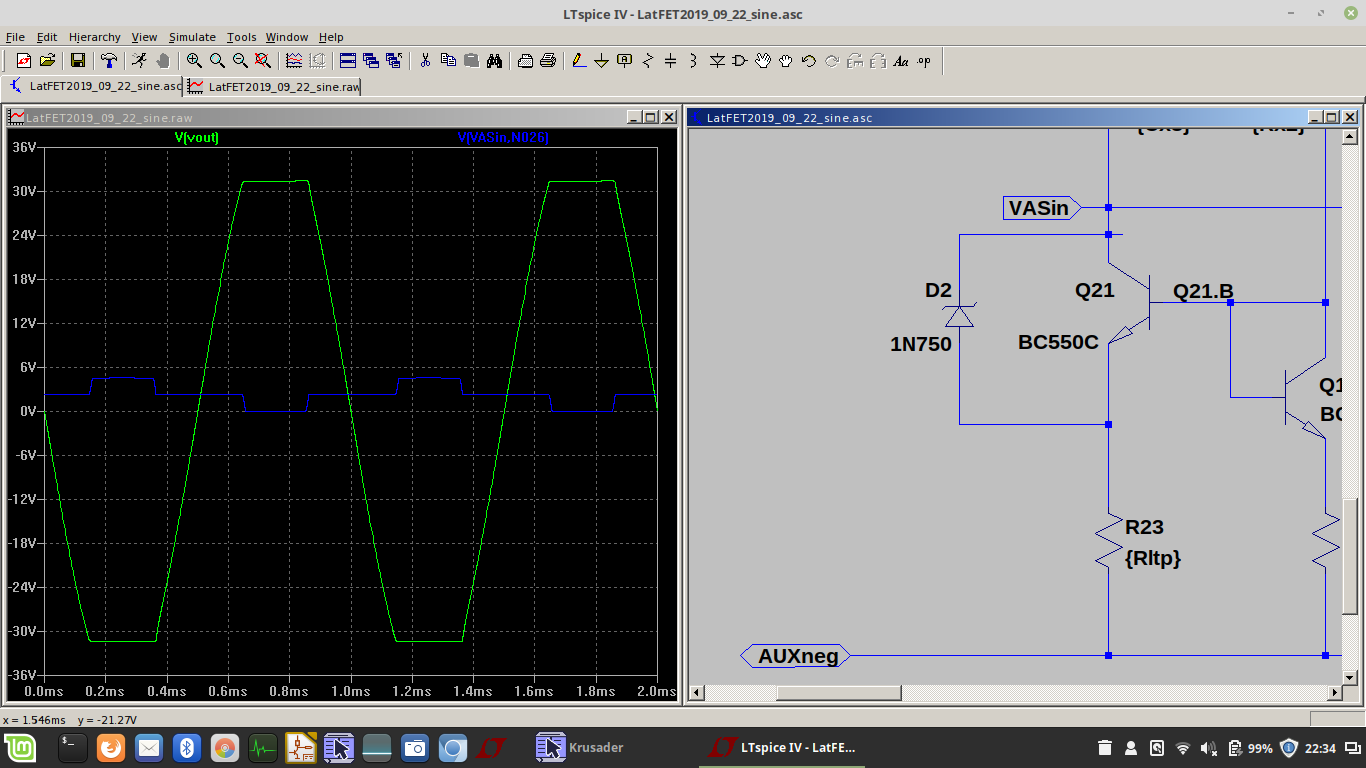The image size is (1366, 768).
Task: Launch Firefox from the taskbar
Action: click(x=111, y=748)
